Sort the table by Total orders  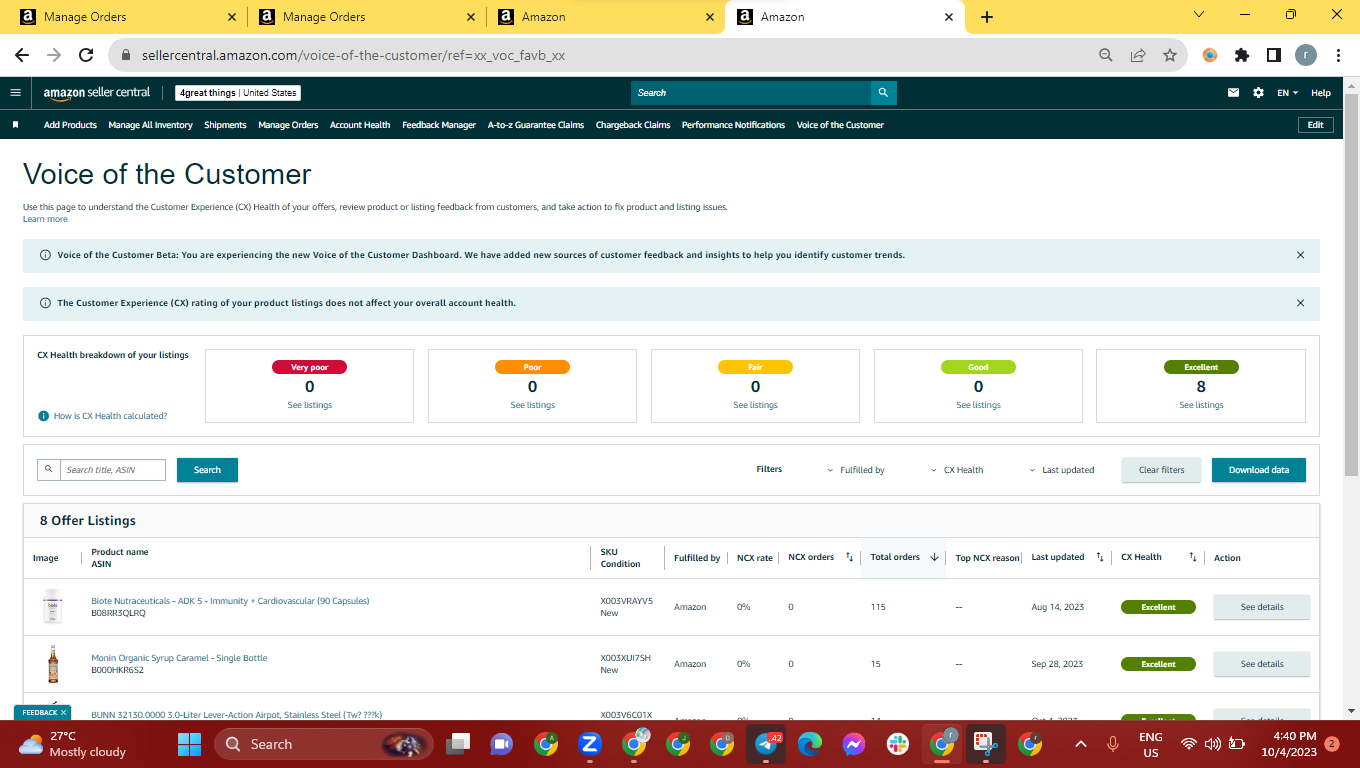[x=934, y=557]
